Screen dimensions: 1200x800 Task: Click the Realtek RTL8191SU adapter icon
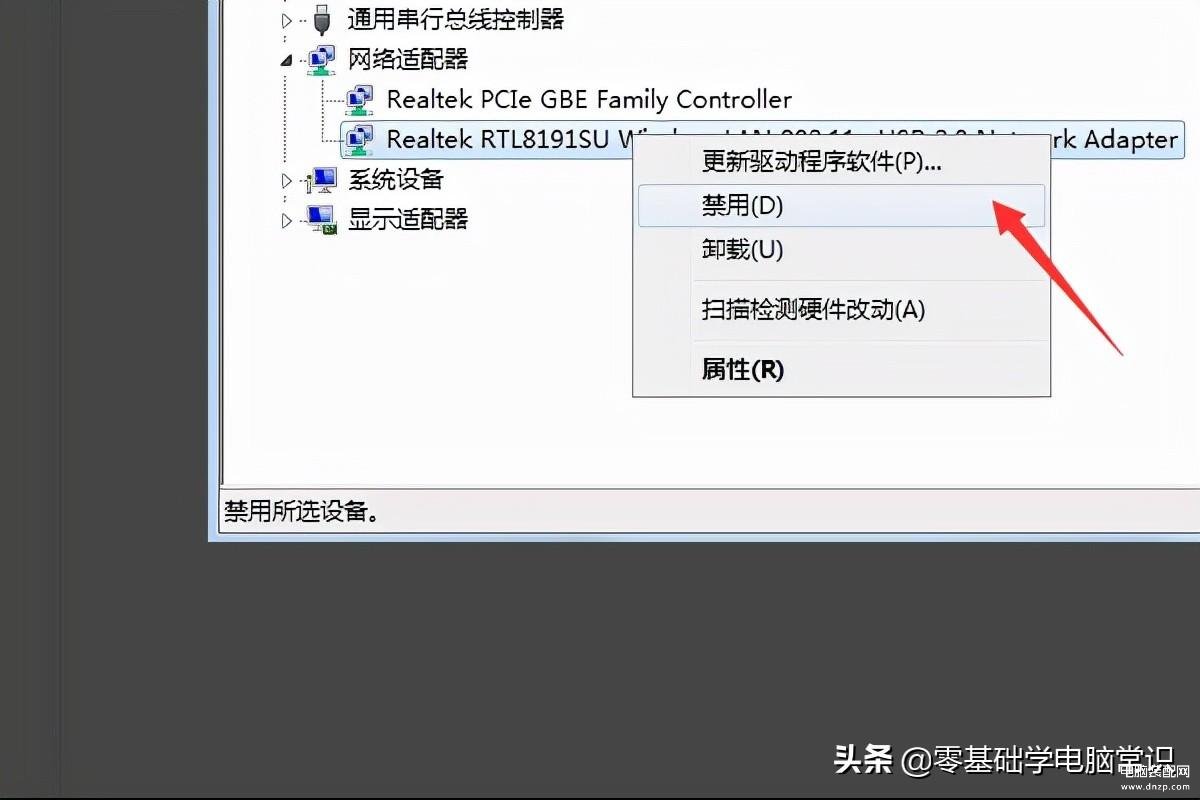coord(359,140)
